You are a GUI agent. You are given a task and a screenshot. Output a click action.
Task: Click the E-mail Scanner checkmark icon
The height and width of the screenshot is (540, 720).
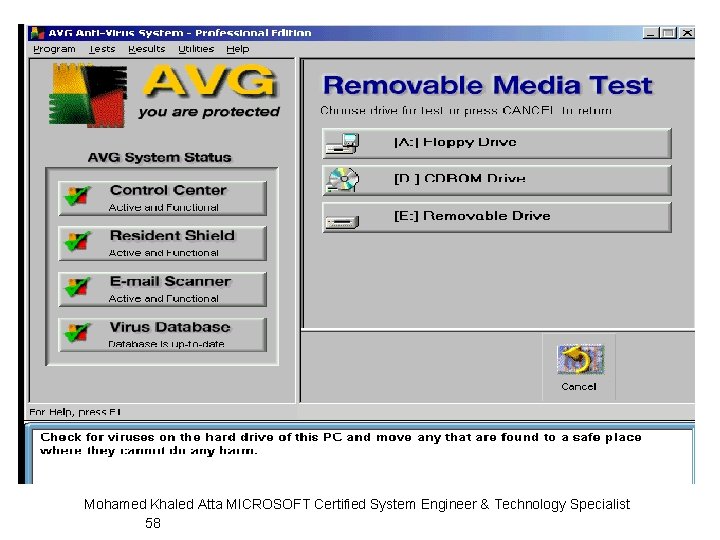pos(77,287)
